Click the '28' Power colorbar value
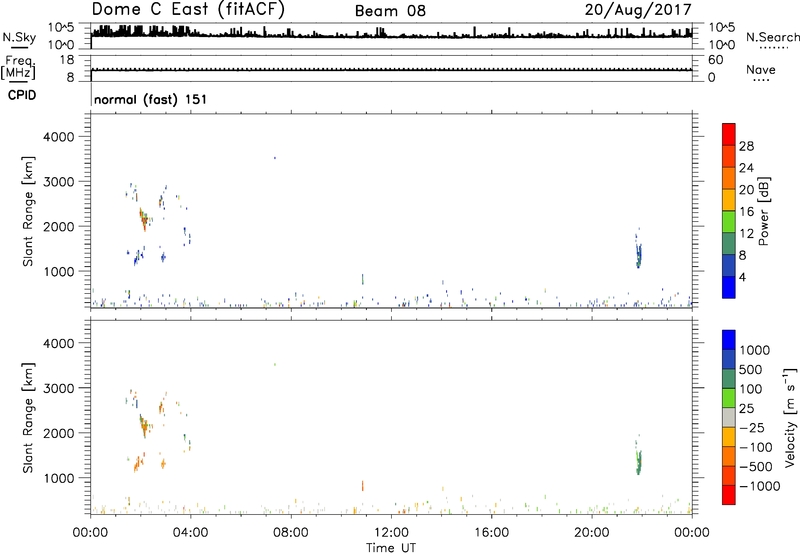 (746, 146)
